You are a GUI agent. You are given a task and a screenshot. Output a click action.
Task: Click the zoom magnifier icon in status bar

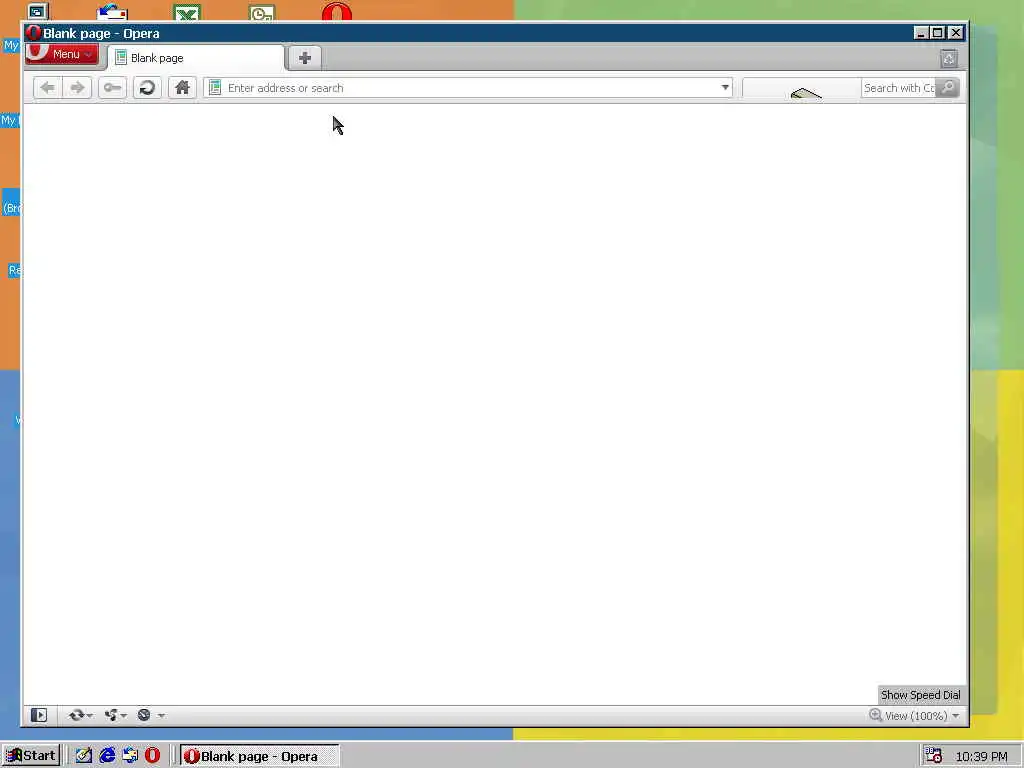(x=876, y=716)
